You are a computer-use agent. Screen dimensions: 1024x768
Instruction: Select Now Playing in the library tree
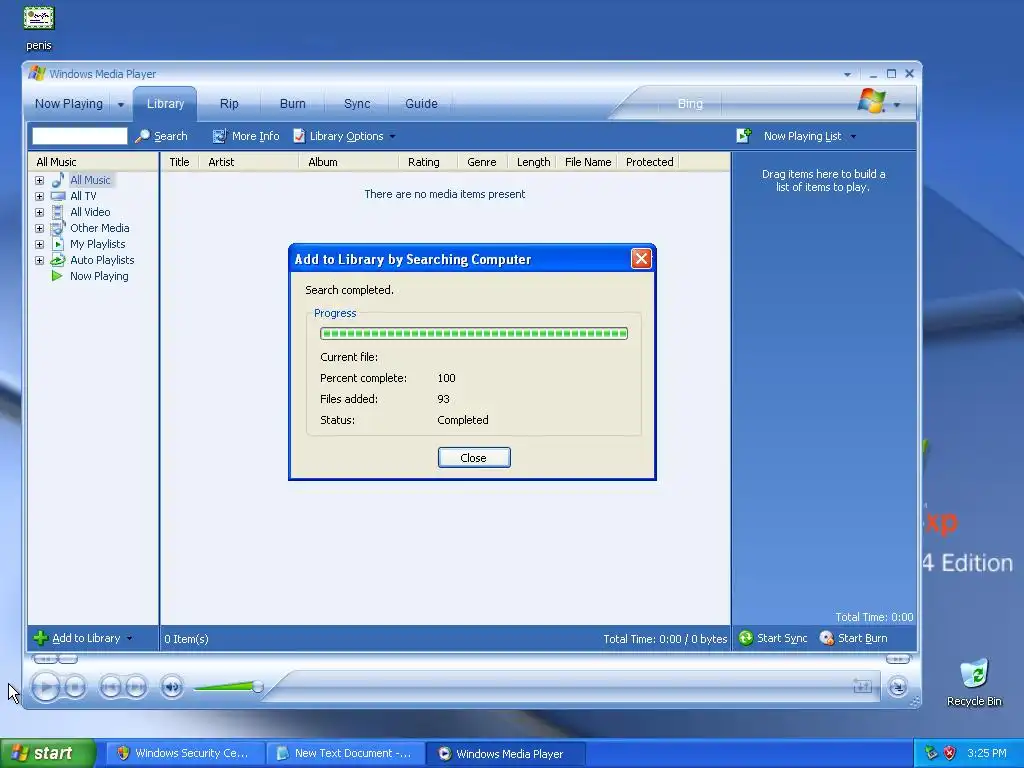99,276
